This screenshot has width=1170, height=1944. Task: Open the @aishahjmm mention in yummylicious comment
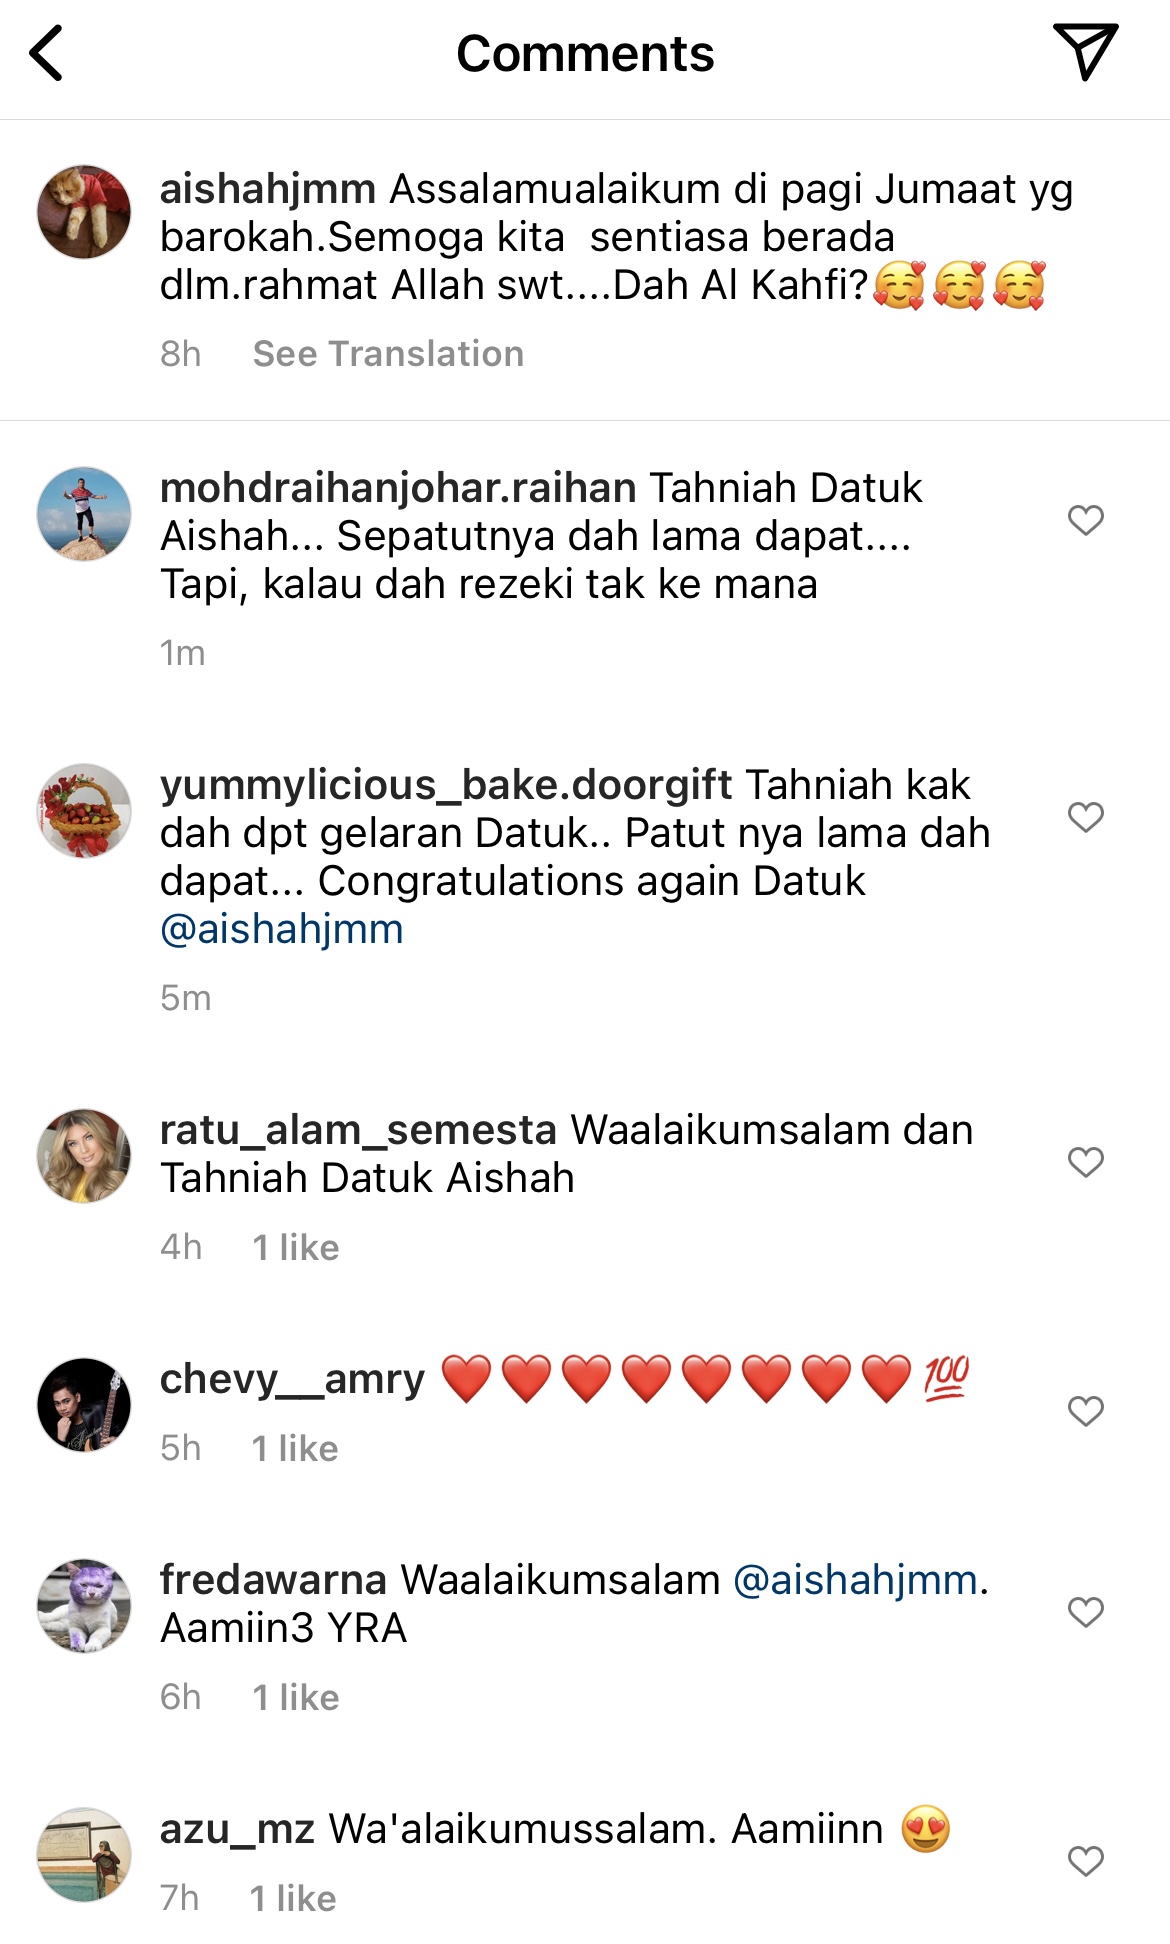point(282,929)
